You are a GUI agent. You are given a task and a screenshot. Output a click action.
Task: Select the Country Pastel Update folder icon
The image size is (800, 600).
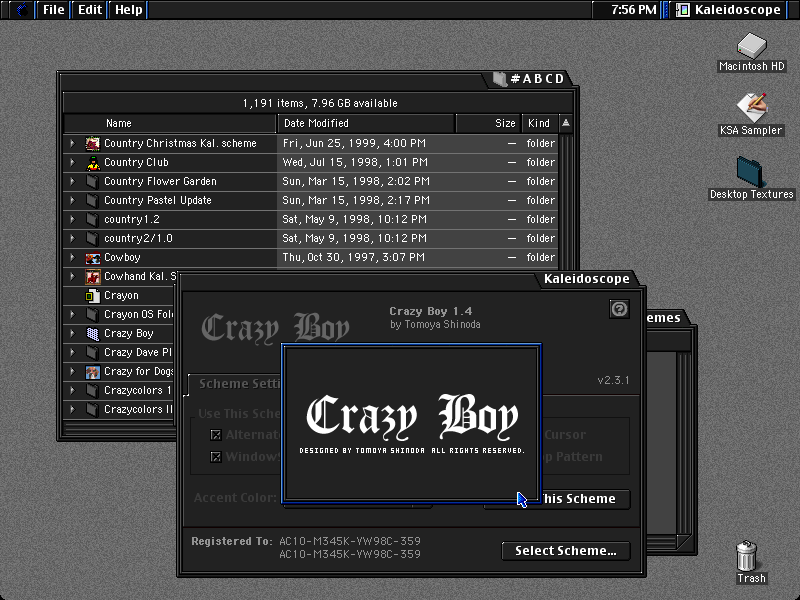tap(92, 200)
